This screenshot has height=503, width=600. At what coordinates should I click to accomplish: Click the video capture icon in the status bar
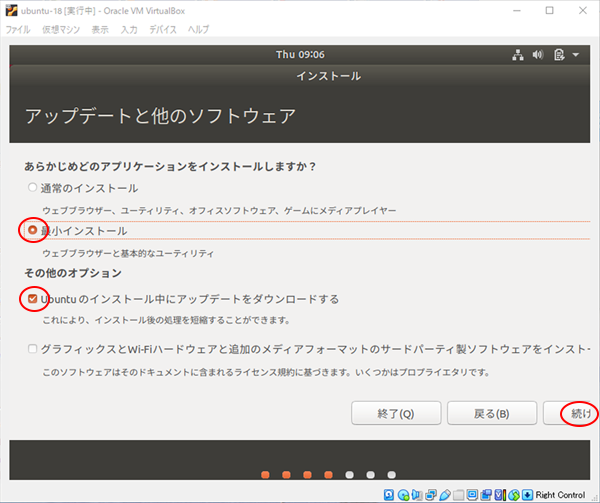pos(486,495)
